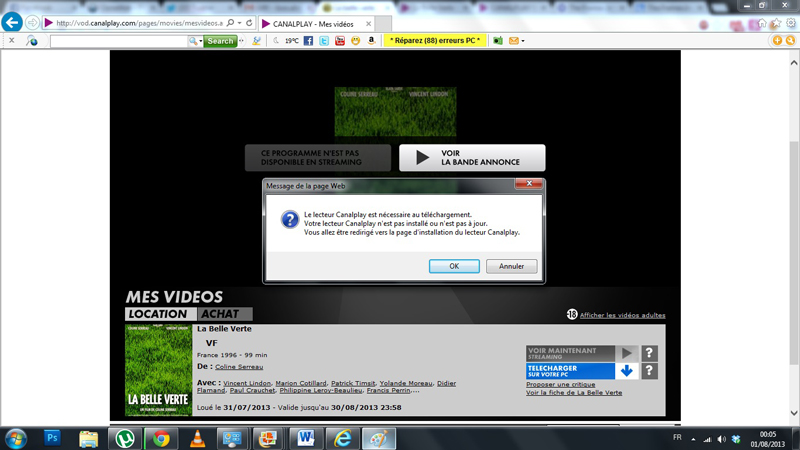Open Yolande Moreau actor link
This screenshot has height=450, width=800.
coord(406,383)
